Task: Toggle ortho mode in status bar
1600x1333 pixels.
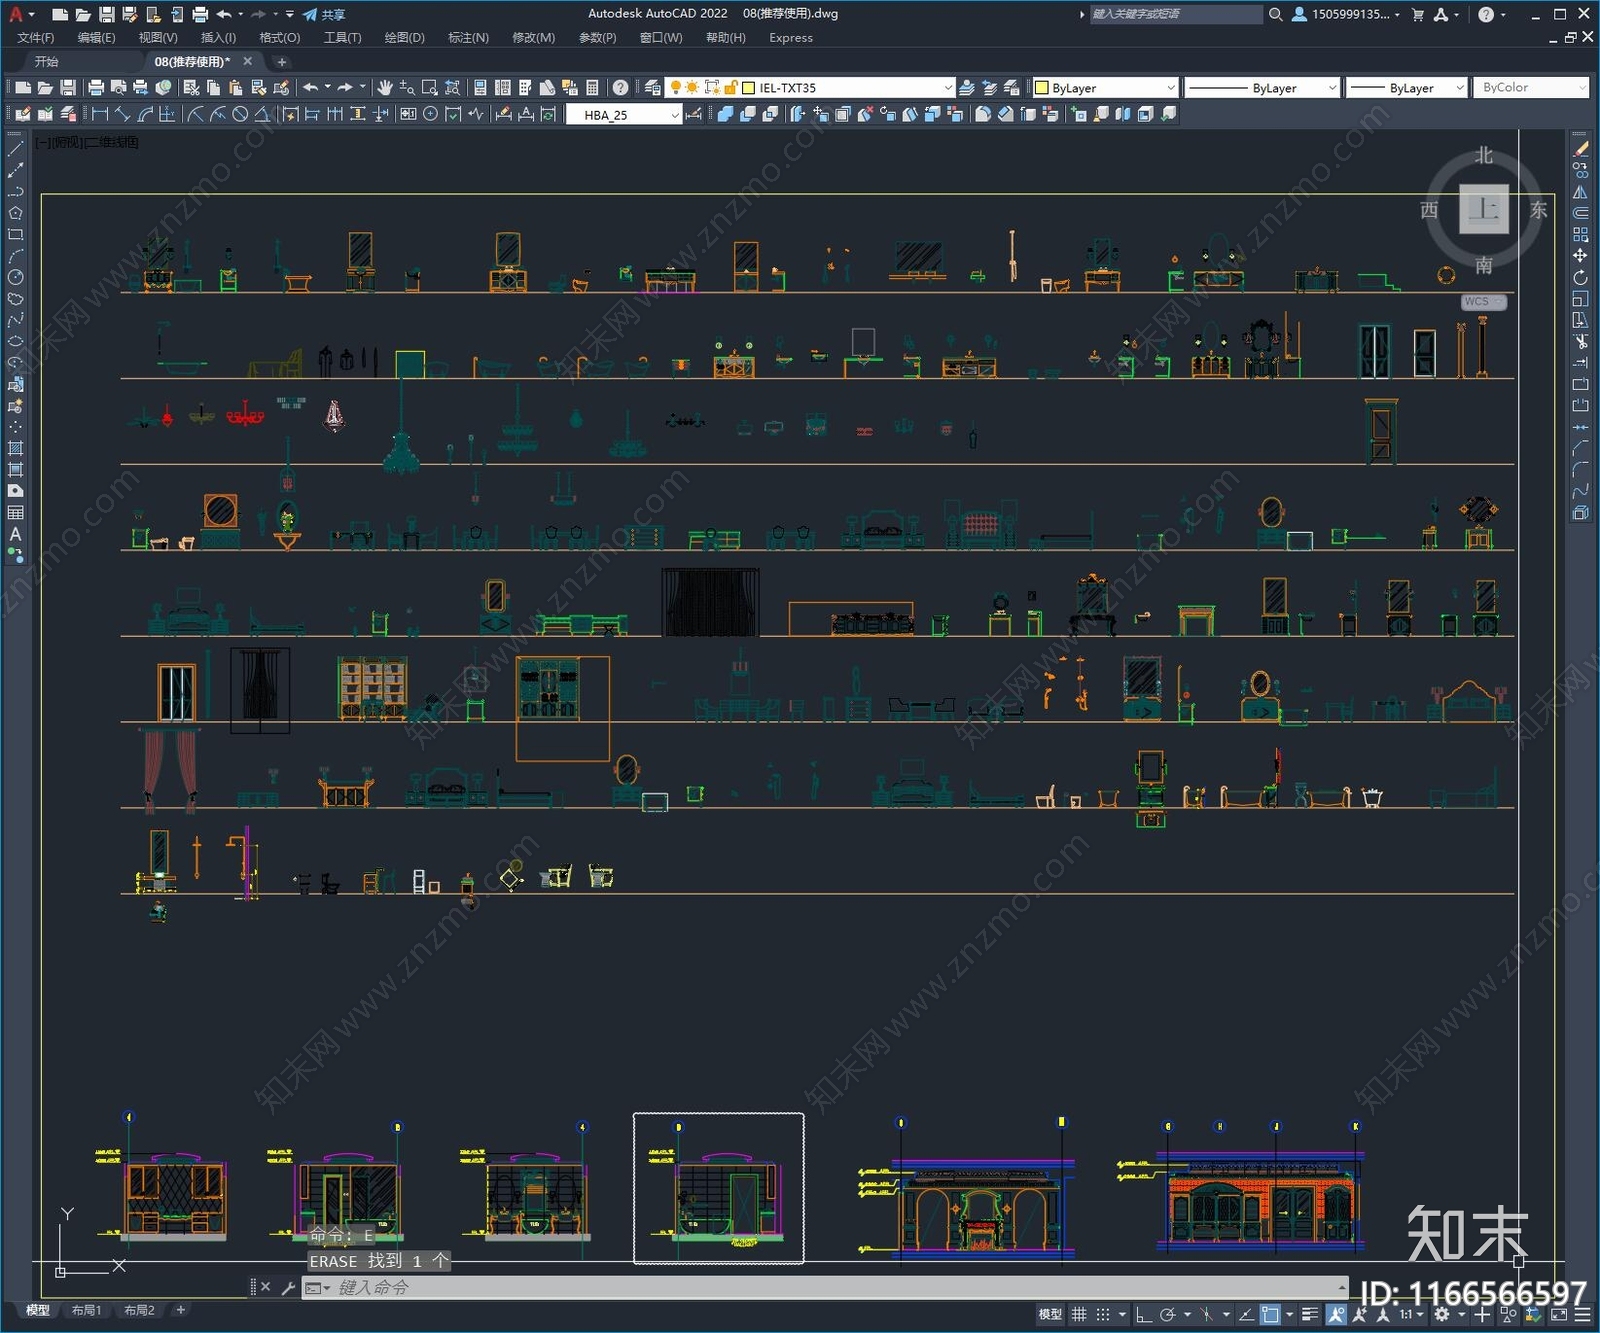Action: click(1143, 1315)
